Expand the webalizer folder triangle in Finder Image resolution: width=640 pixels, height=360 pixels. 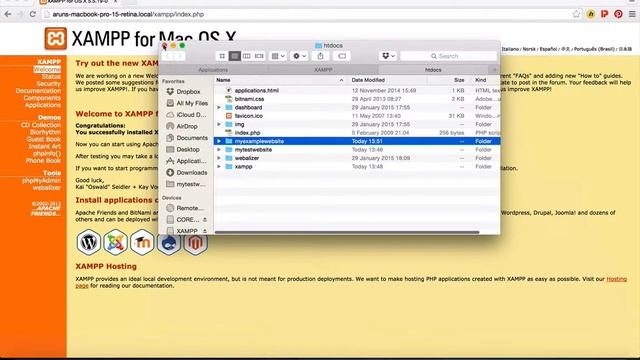pyautogui.click(x=219, y=158)
